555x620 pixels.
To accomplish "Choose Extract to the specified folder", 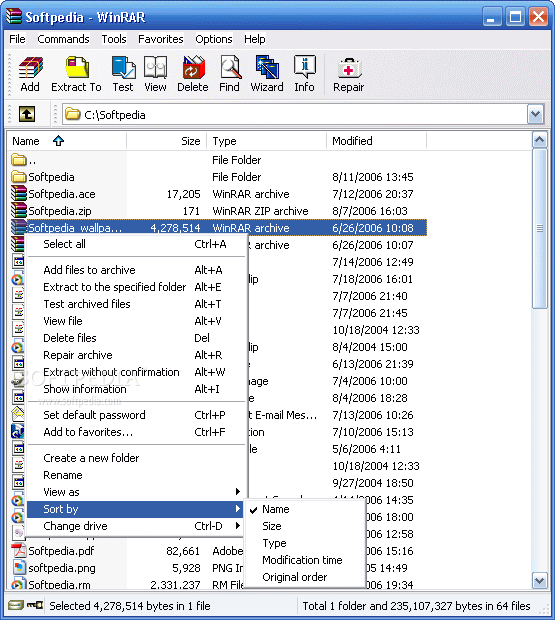I will (x=136, y=287).
